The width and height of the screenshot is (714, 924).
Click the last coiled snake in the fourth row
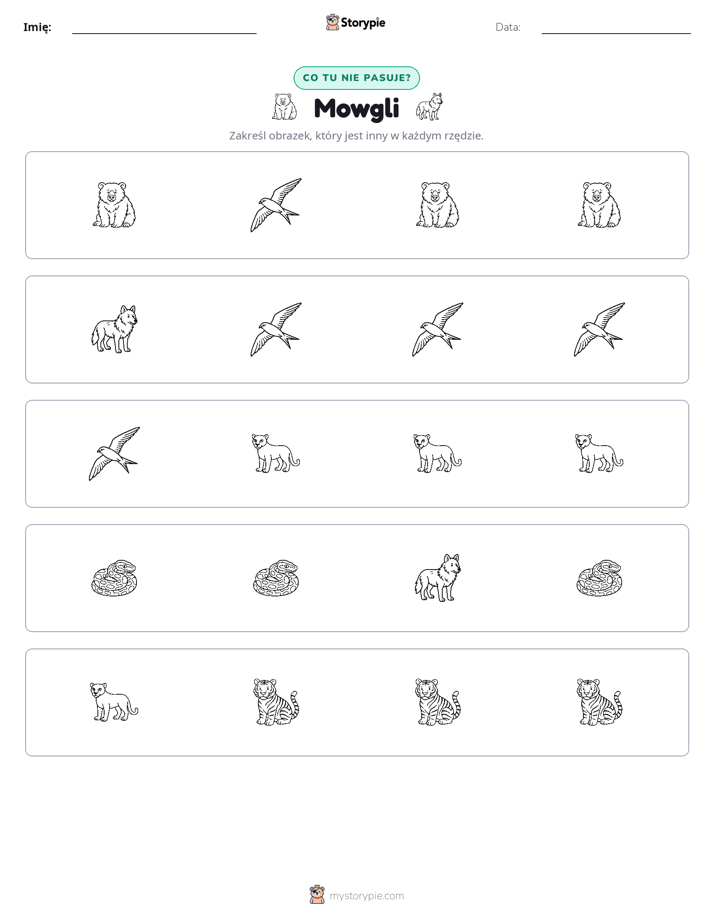coord(599,578)
